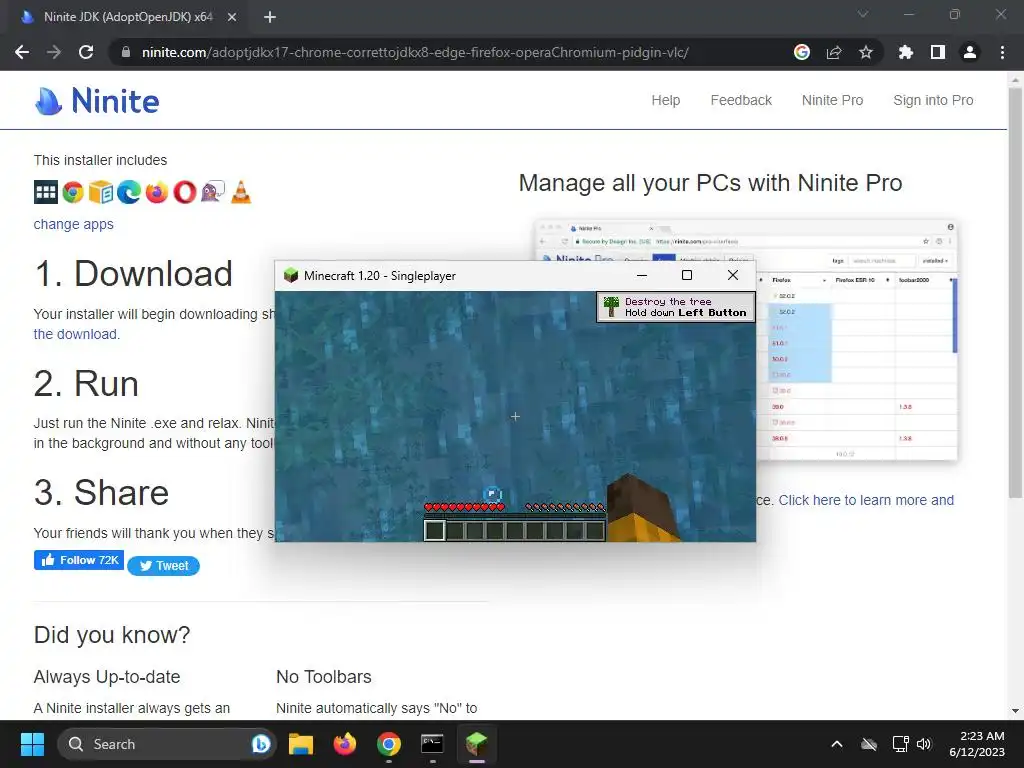Minimize the Minecraft 1.20 window
Image resolution: width=1024 pixels, height=768 pixels.
point(642,275)
